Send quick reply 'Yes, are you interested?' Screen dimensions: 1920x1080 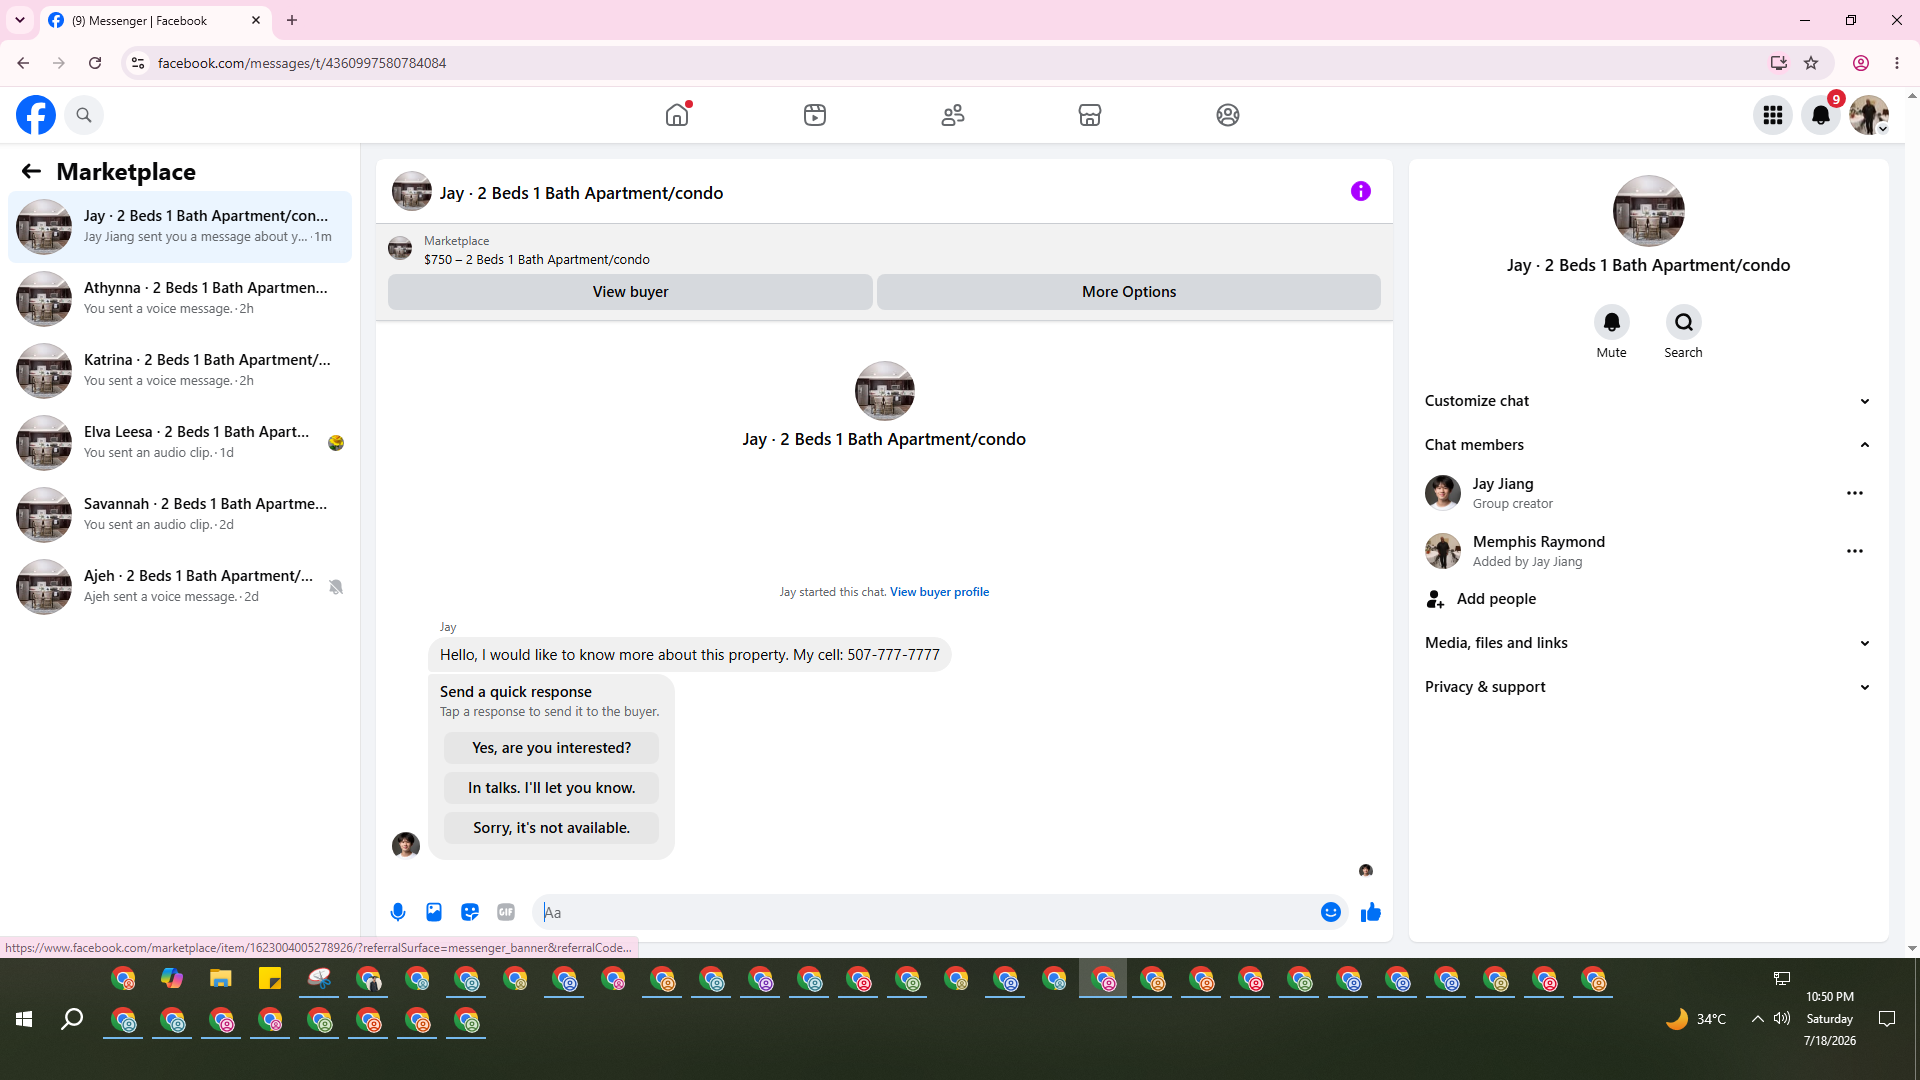552,748
